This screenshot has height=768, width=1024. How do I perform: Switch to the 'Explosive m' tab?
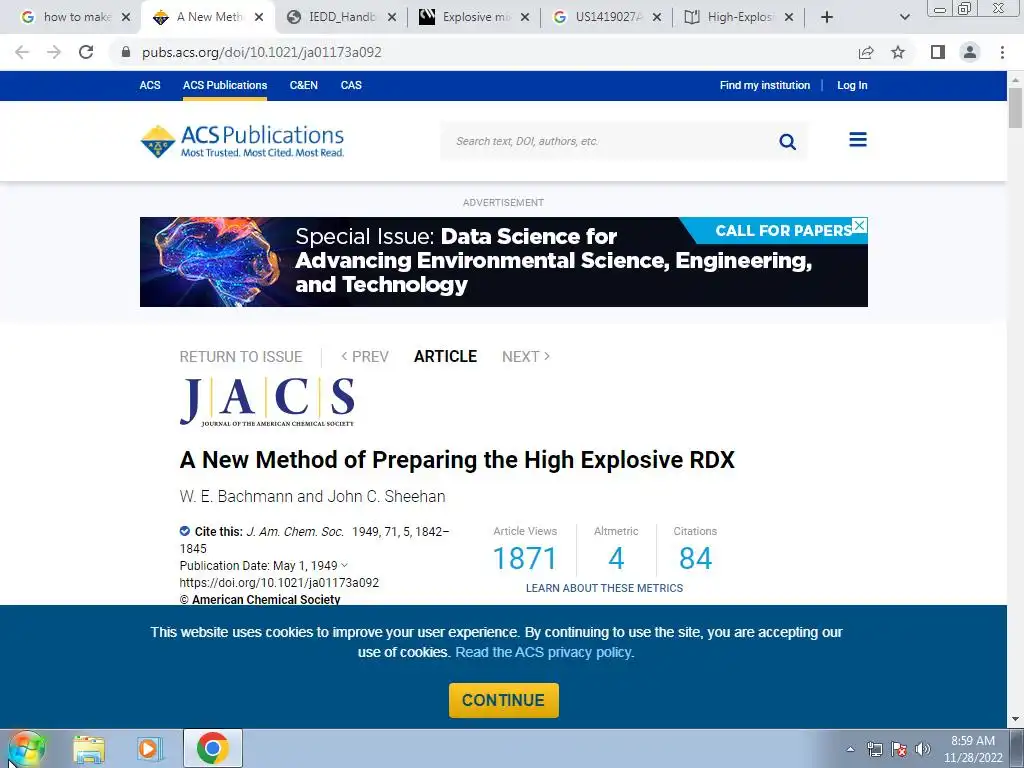(467, 17)
